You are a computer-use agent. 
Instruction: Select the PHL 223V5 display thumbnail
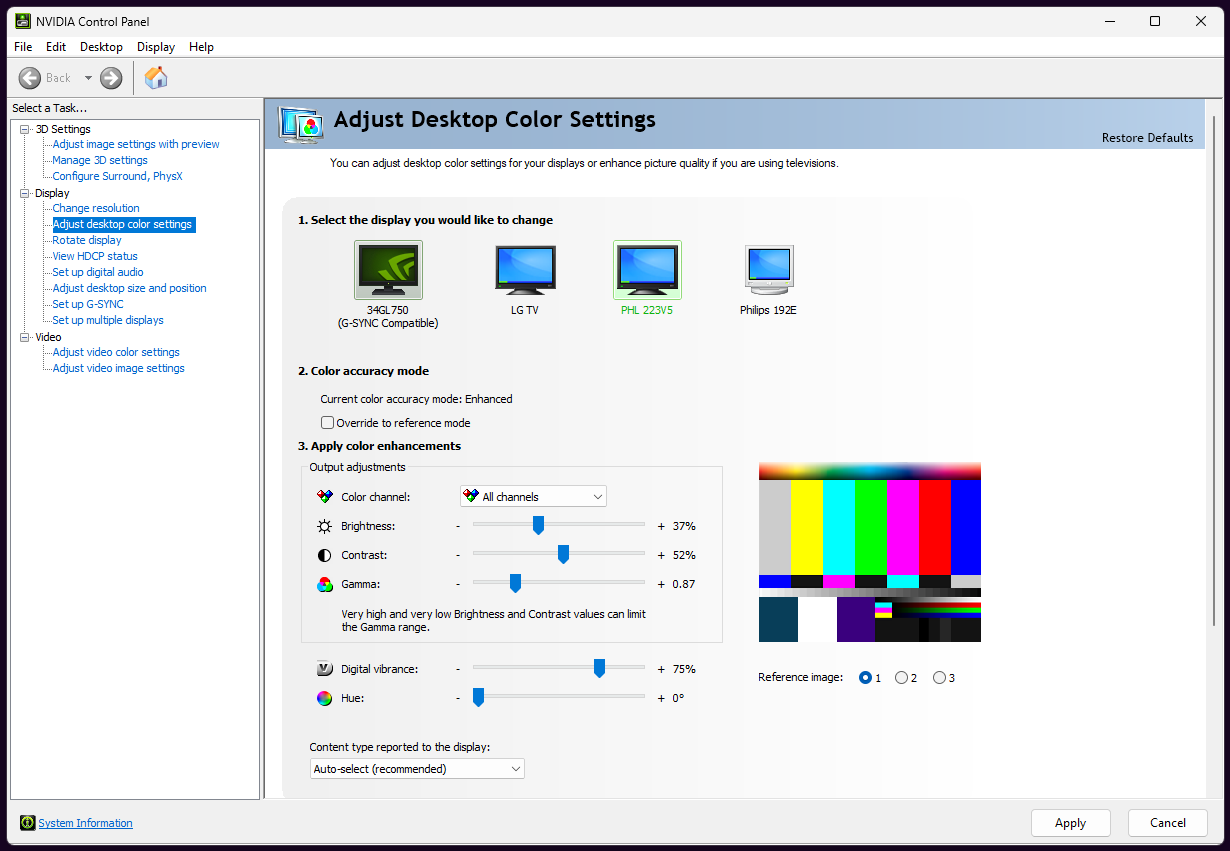coord(647,270)
